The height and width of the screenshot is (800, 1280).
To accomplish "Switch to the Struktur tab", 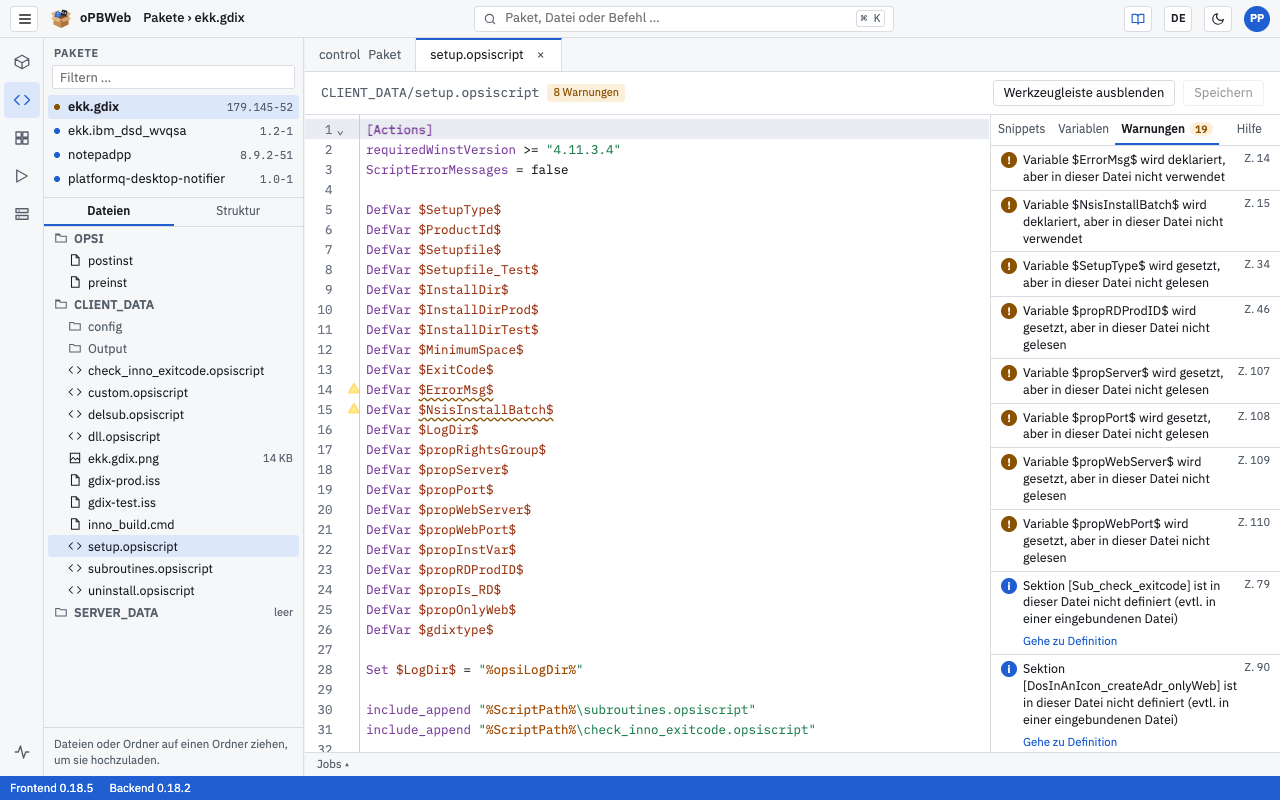I will 238,211.
